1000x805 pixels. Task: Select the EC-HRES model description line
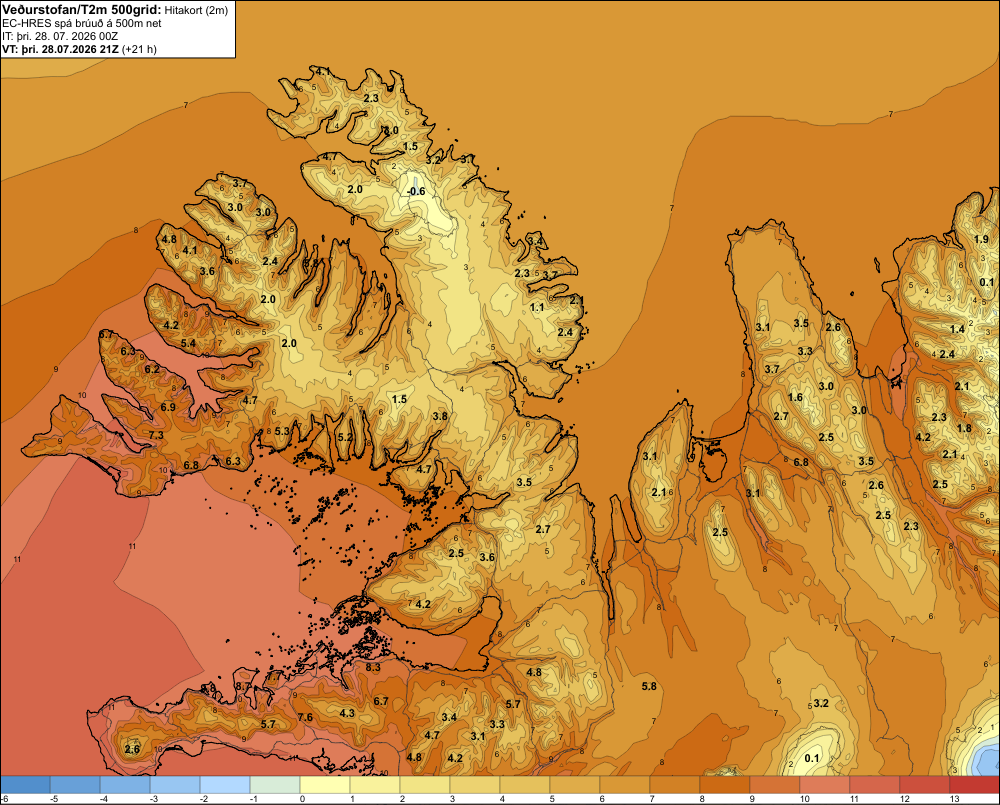click(x=82, y=24)
